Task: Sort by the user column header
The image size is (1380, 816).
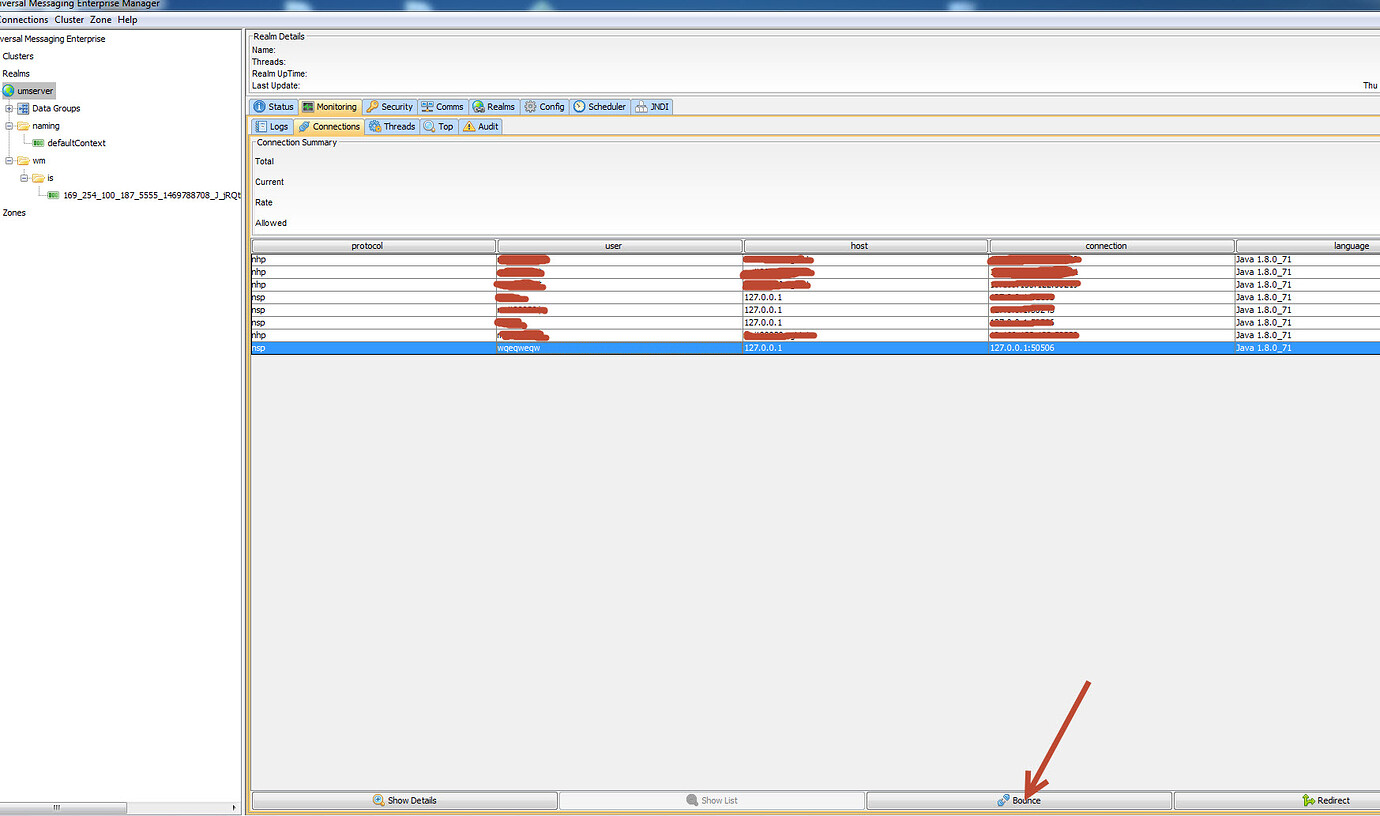Action: pyautogui.click(x=620, y=246)
